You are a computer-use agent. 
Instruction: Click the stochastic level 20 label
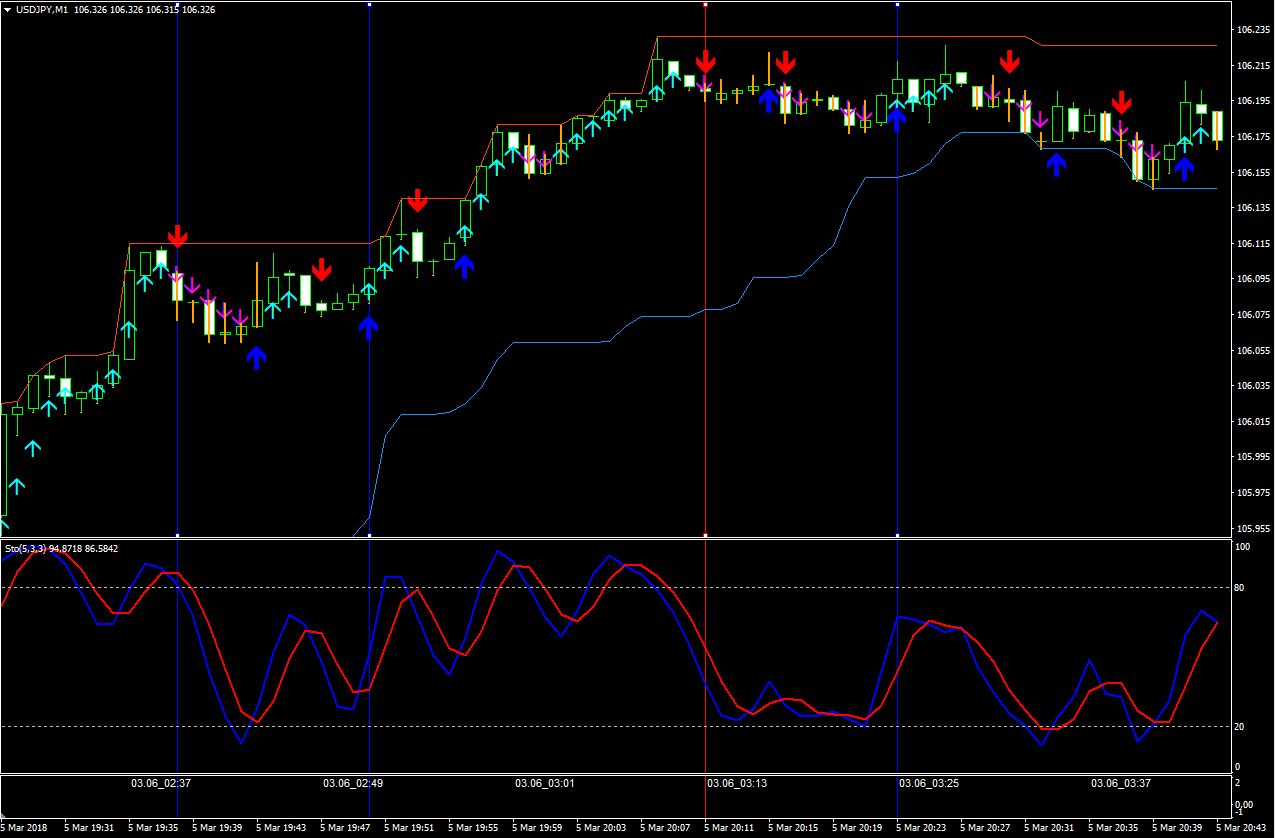point(1240,727)
